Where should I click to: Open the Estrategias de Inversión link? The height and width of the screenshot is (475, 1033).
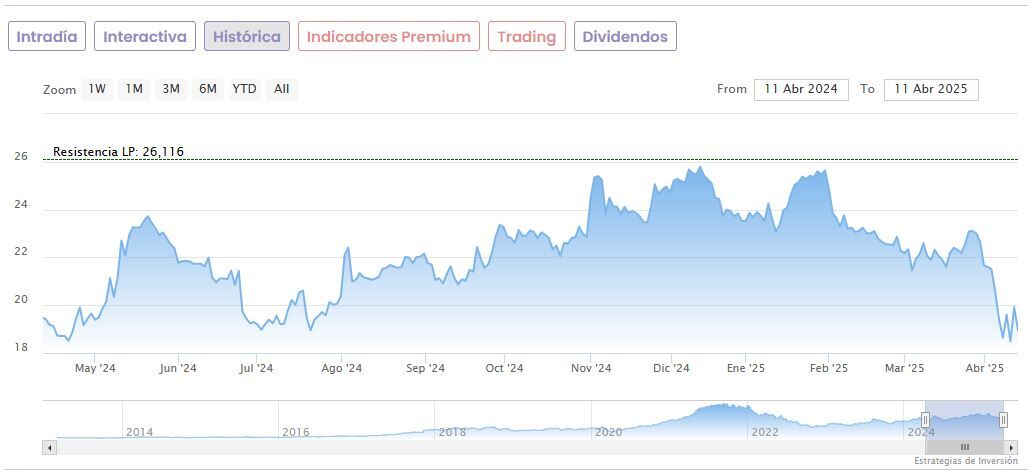coord(965,461)
